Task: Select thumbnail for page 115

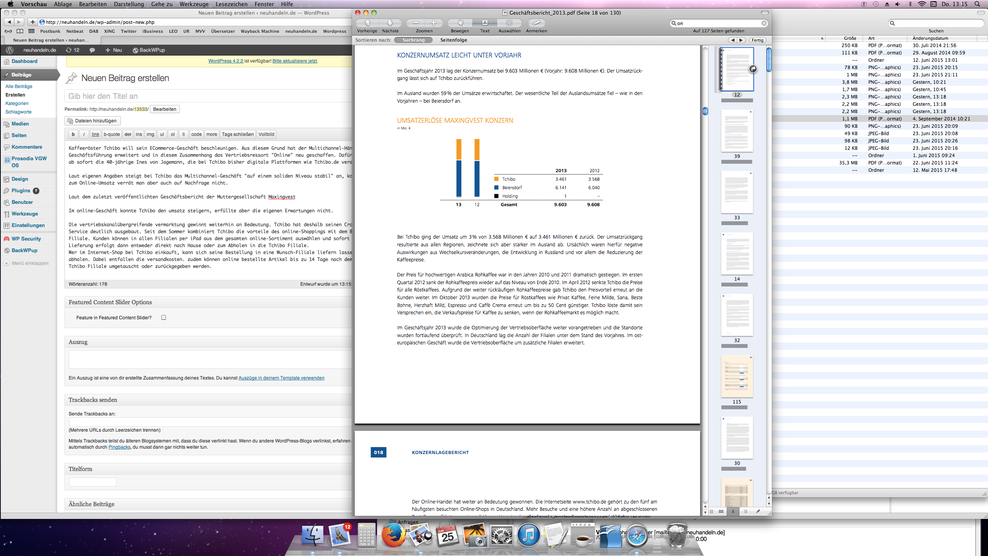Action: [737, 376]
